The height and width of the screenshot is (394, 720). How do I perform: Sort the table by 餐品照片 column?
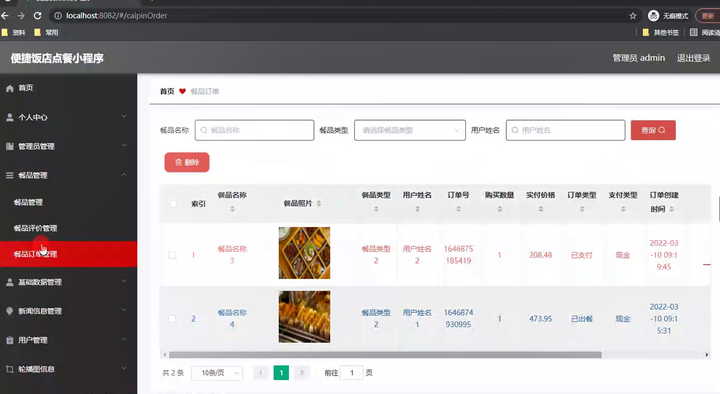pyautogui.click(x=319, y=203)
